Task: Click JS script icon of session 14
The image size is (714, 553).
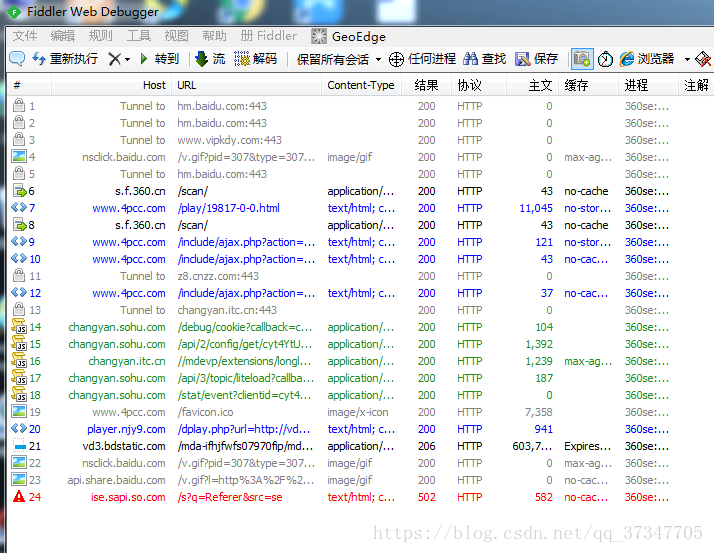Action: [19, 327]
